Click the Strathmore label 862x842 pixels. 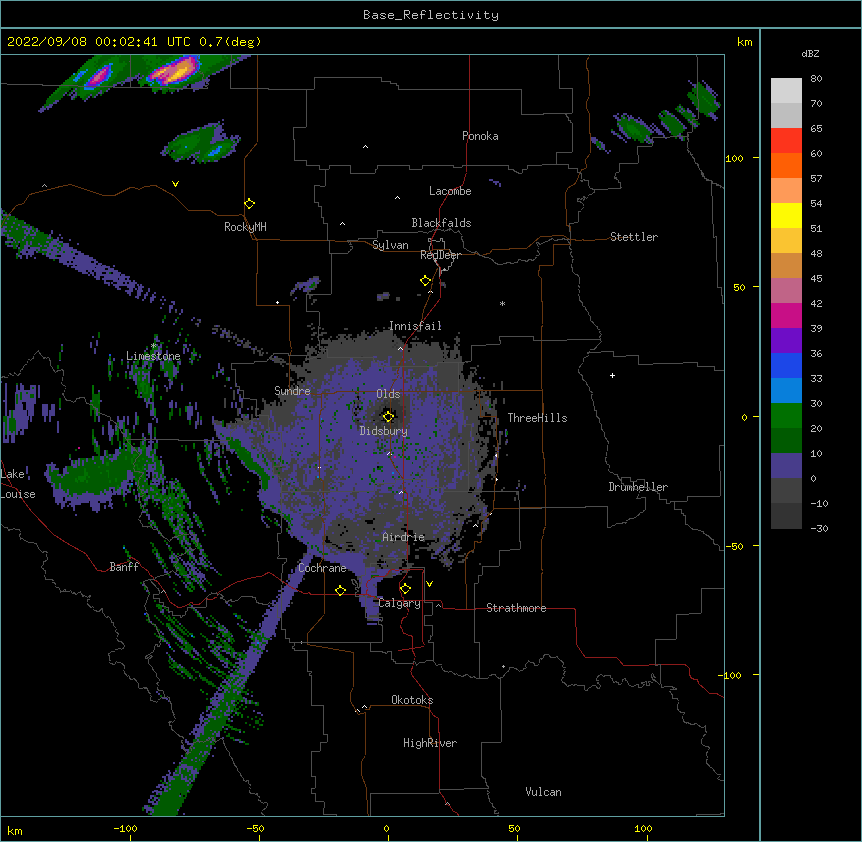(516, 608)
